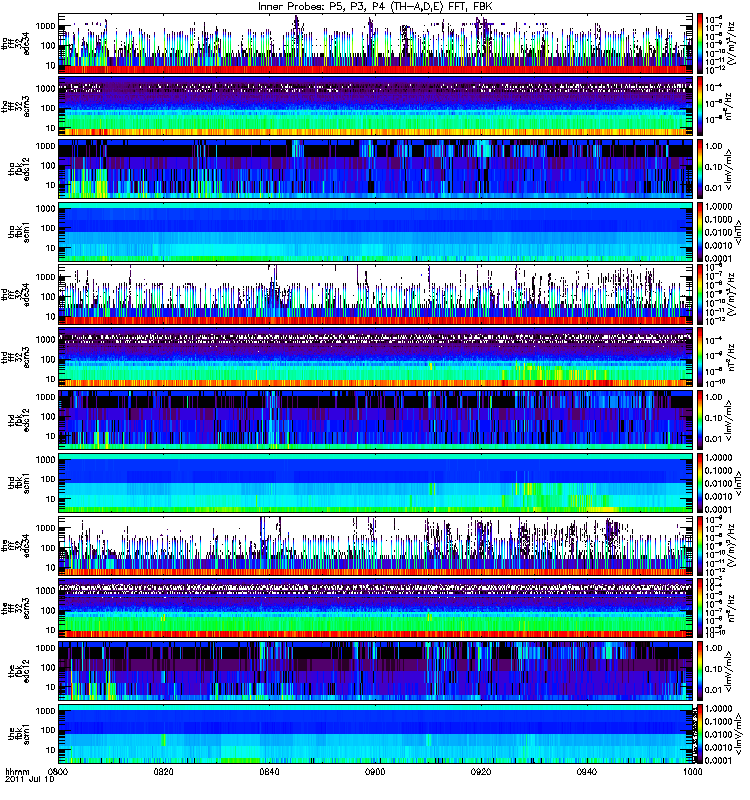Click the color bar of thd fbk edc12 panel

700,420
